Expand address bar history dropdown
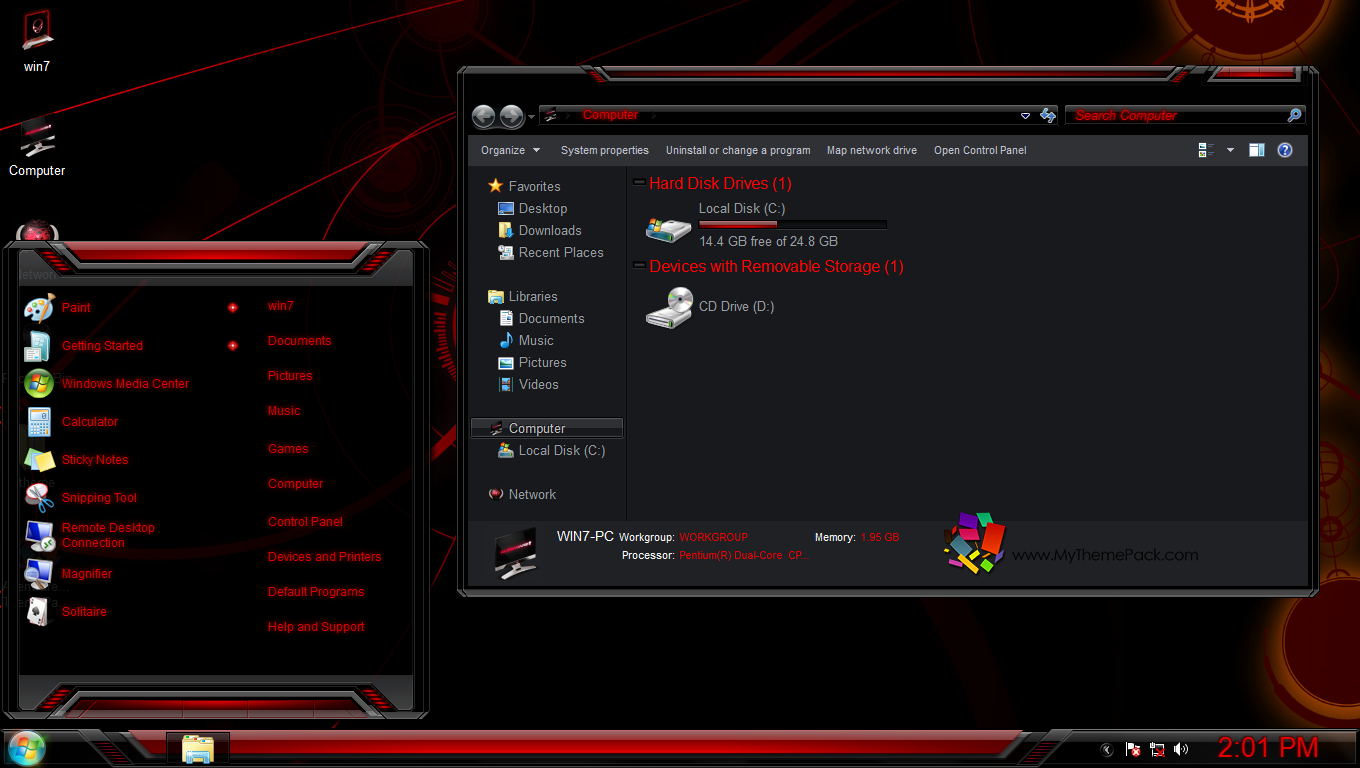 point(1025,116)
